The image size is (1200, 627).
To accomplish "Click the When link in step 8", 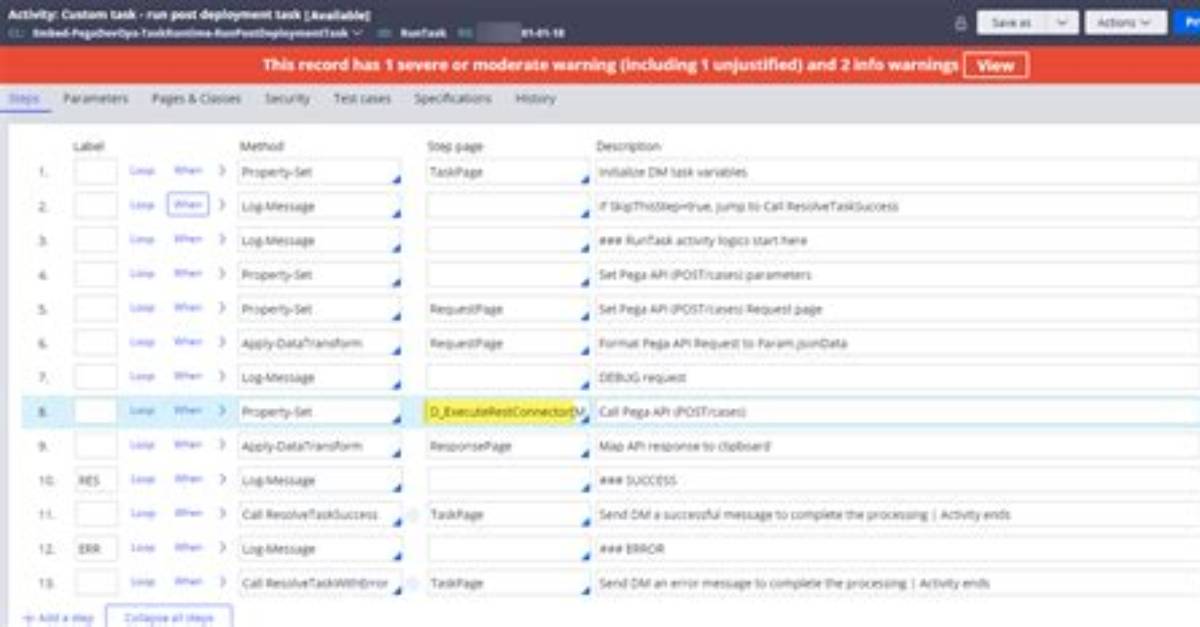I will tap(188, 411).
